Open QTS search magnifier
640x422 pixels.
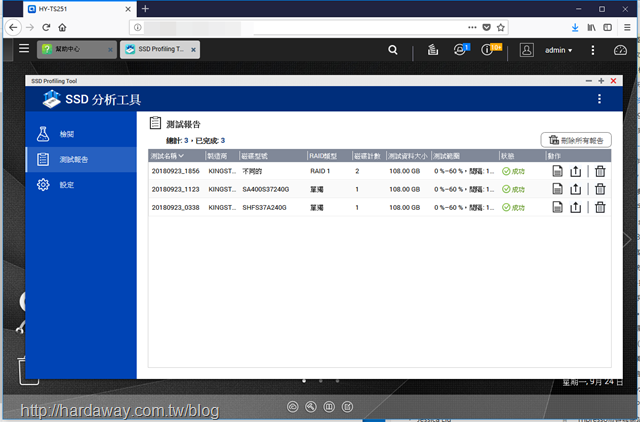(393, 50)
